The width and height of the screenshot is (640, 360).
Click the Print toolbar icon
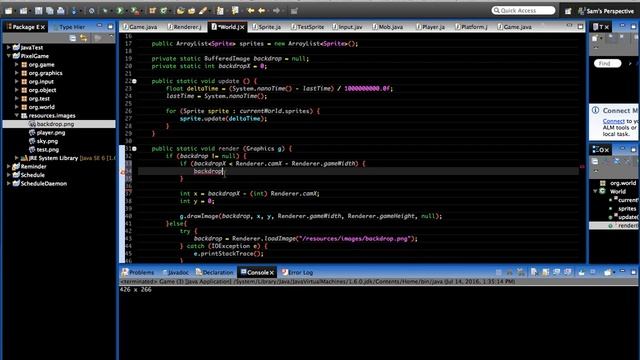point(60,11)
